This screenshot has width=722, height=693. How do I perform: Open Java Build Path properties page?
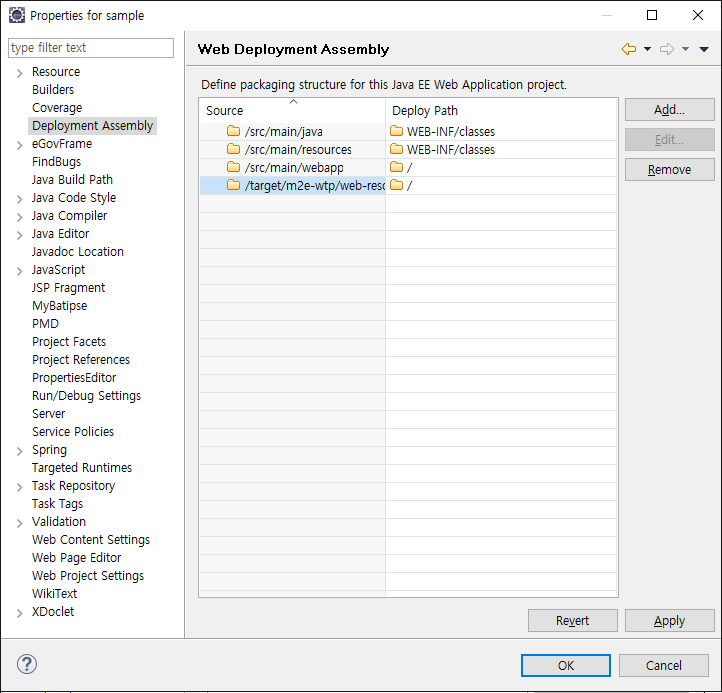coord(72,180)
